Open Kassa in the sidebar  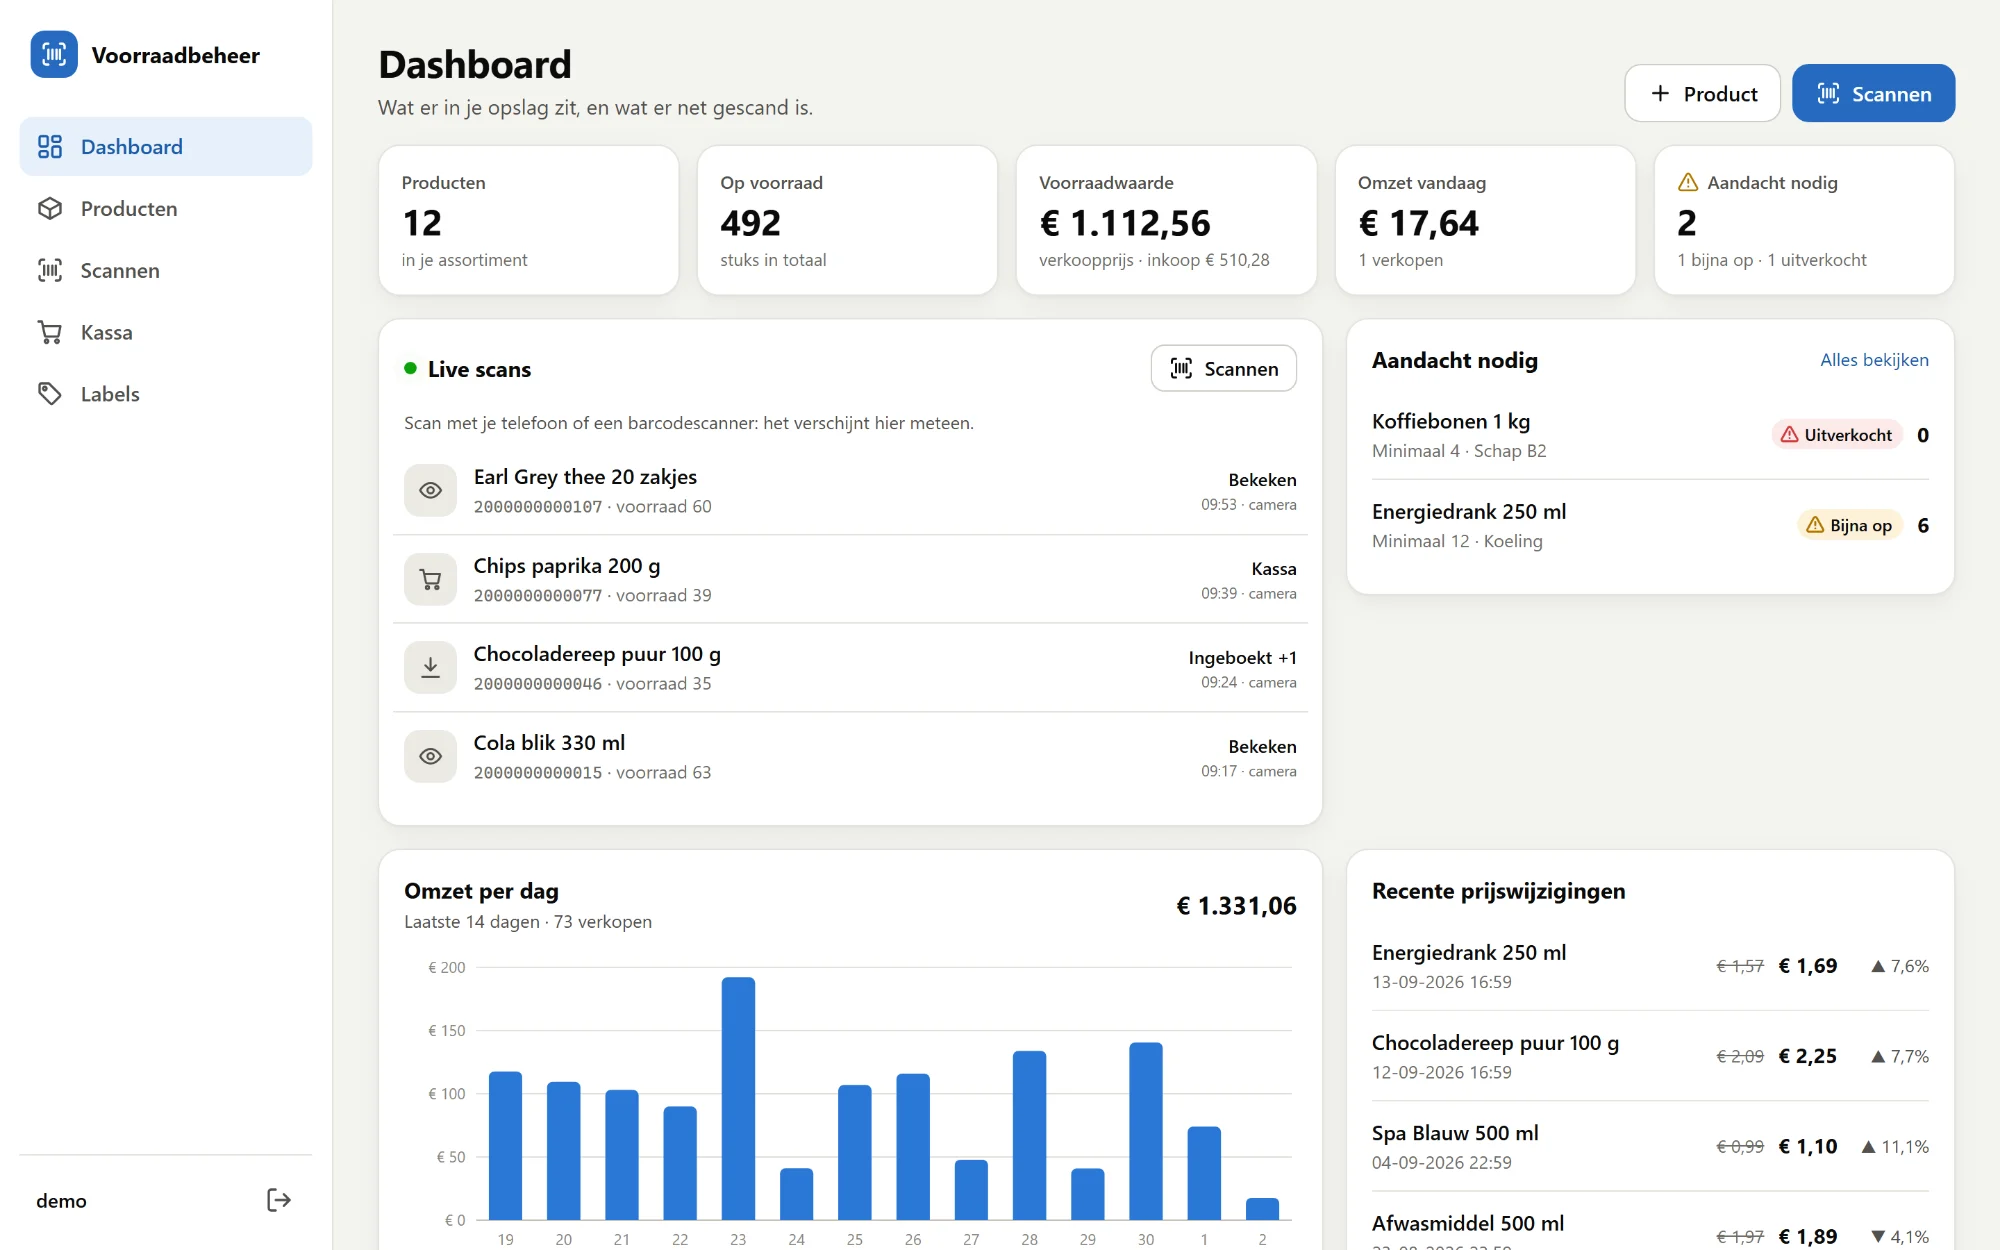tap(166, 332)
